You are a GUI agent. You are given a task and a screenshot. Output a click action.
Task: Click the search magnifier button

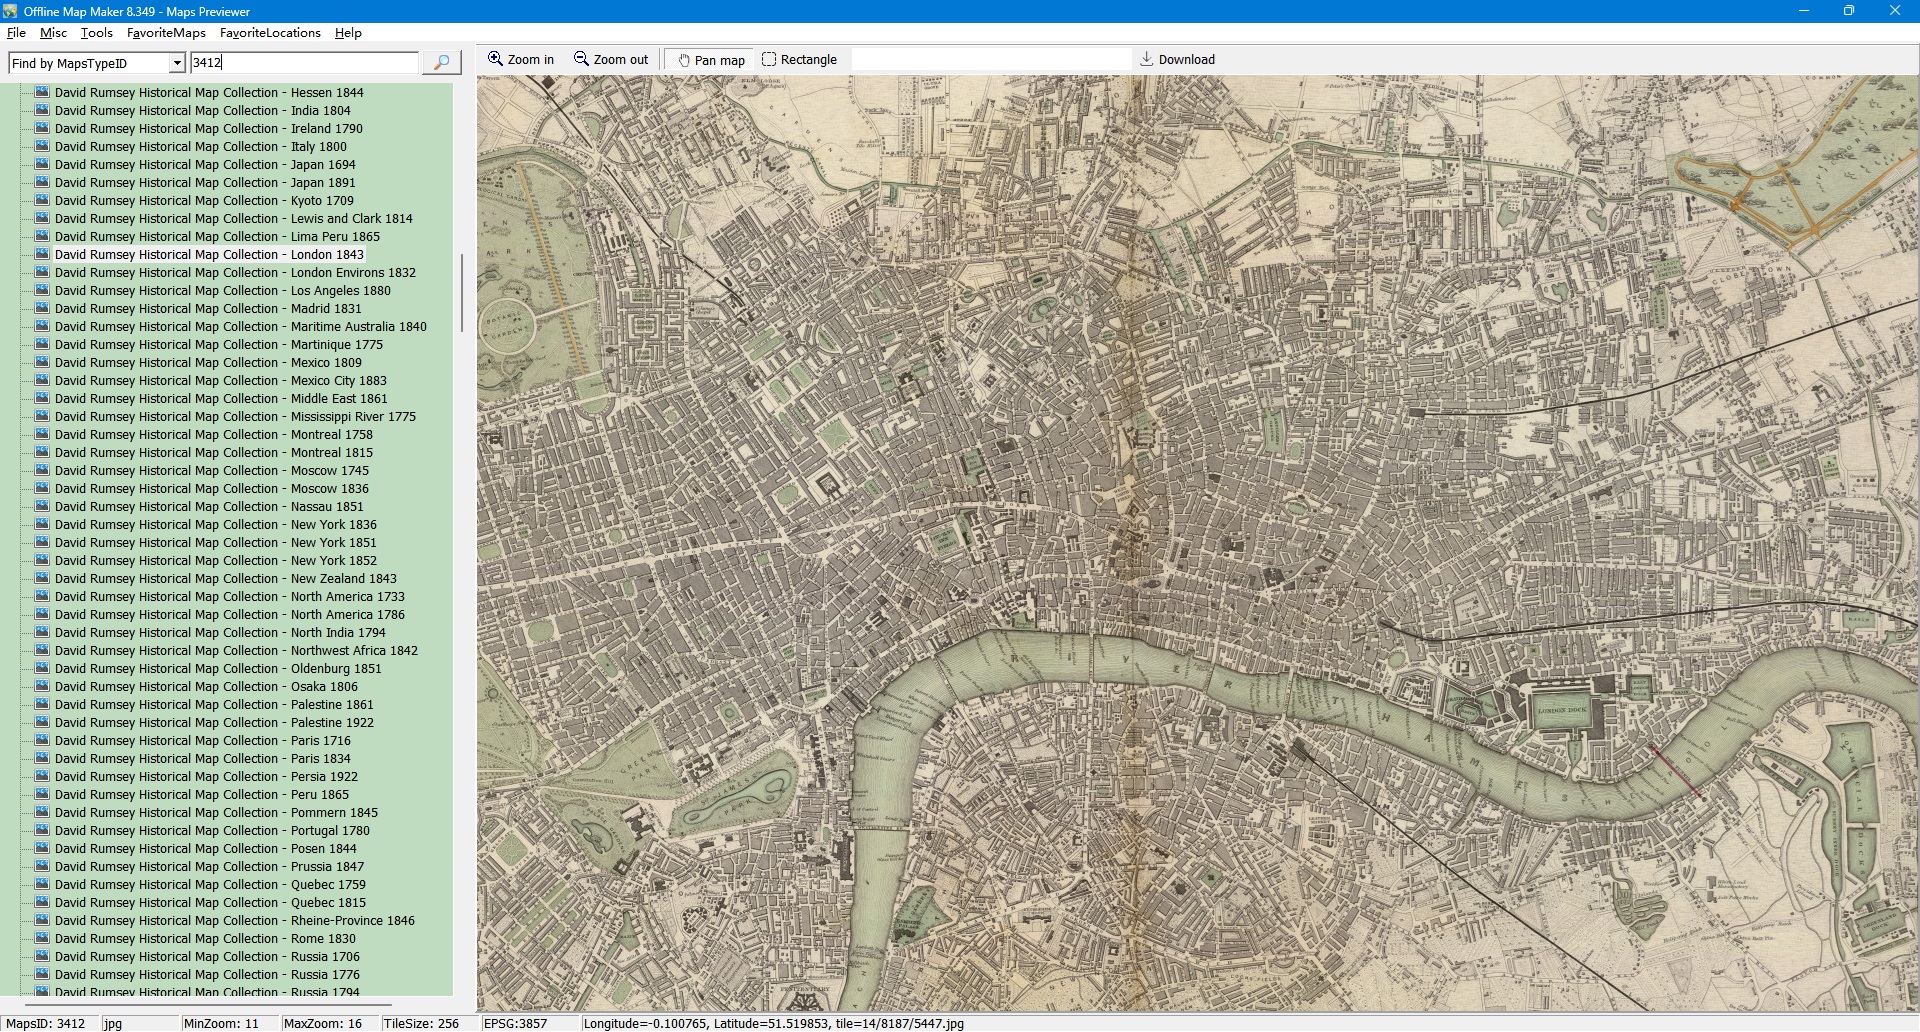(x=441, y=63)
